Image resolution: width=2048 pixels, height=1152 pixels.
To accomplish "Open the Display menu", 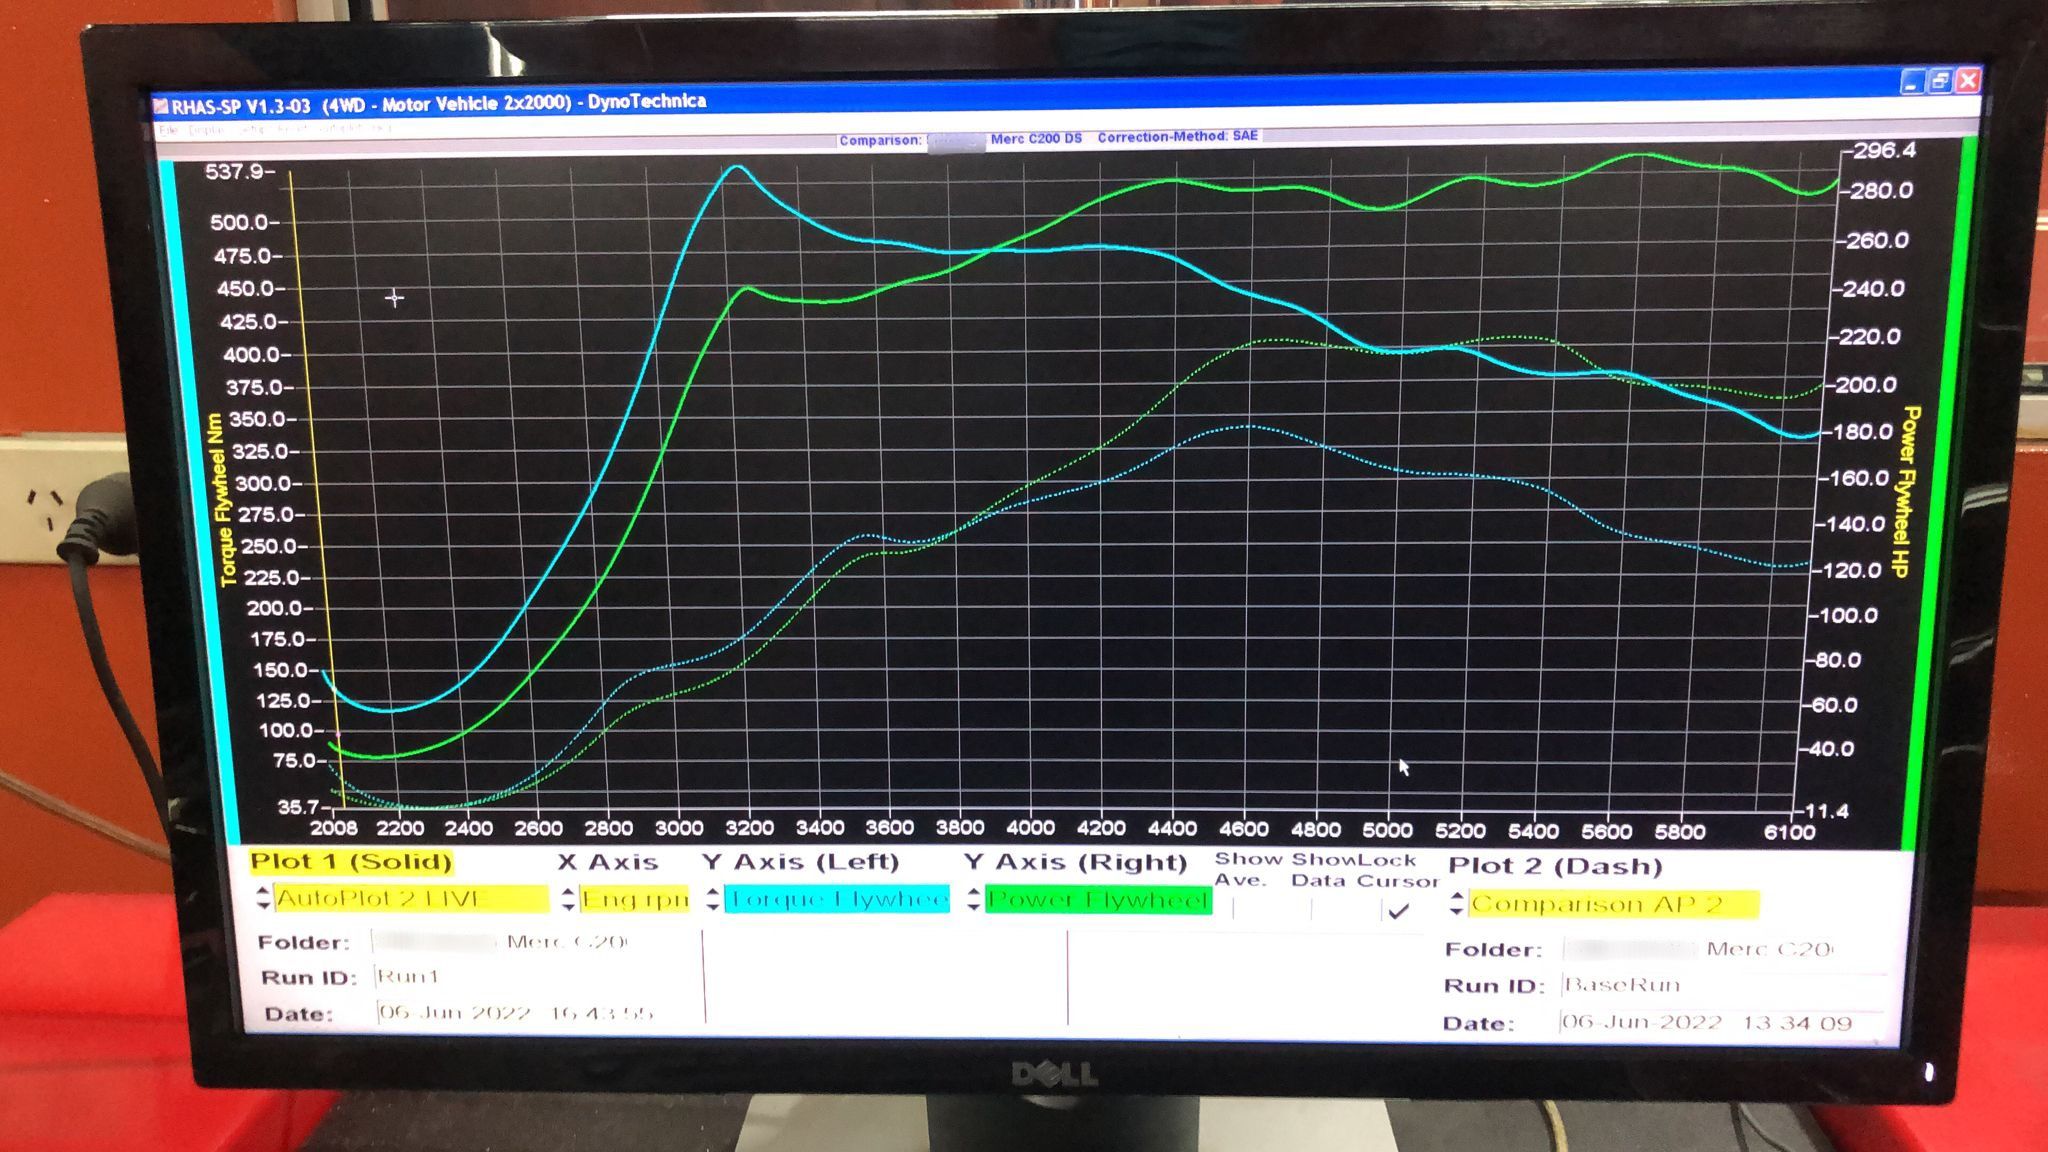I will (206, 130).
